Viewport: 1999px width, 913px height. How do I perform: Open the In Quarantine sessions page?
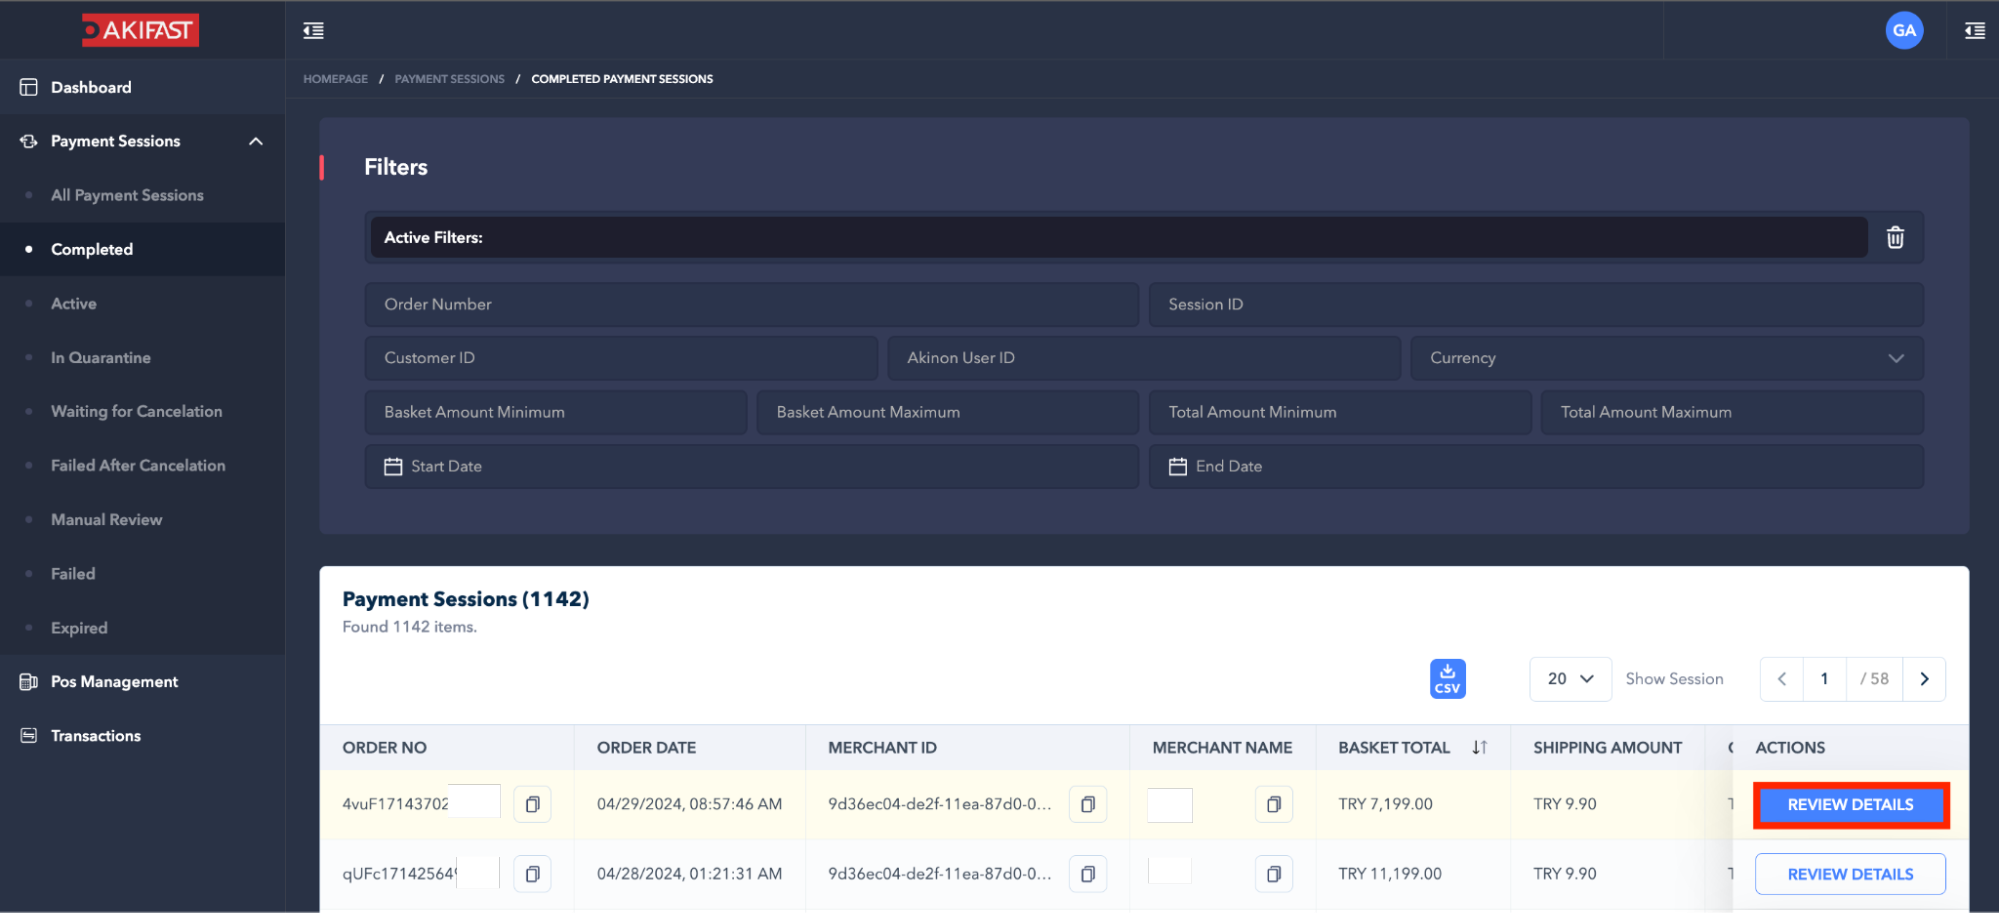(x=101, y=358)
